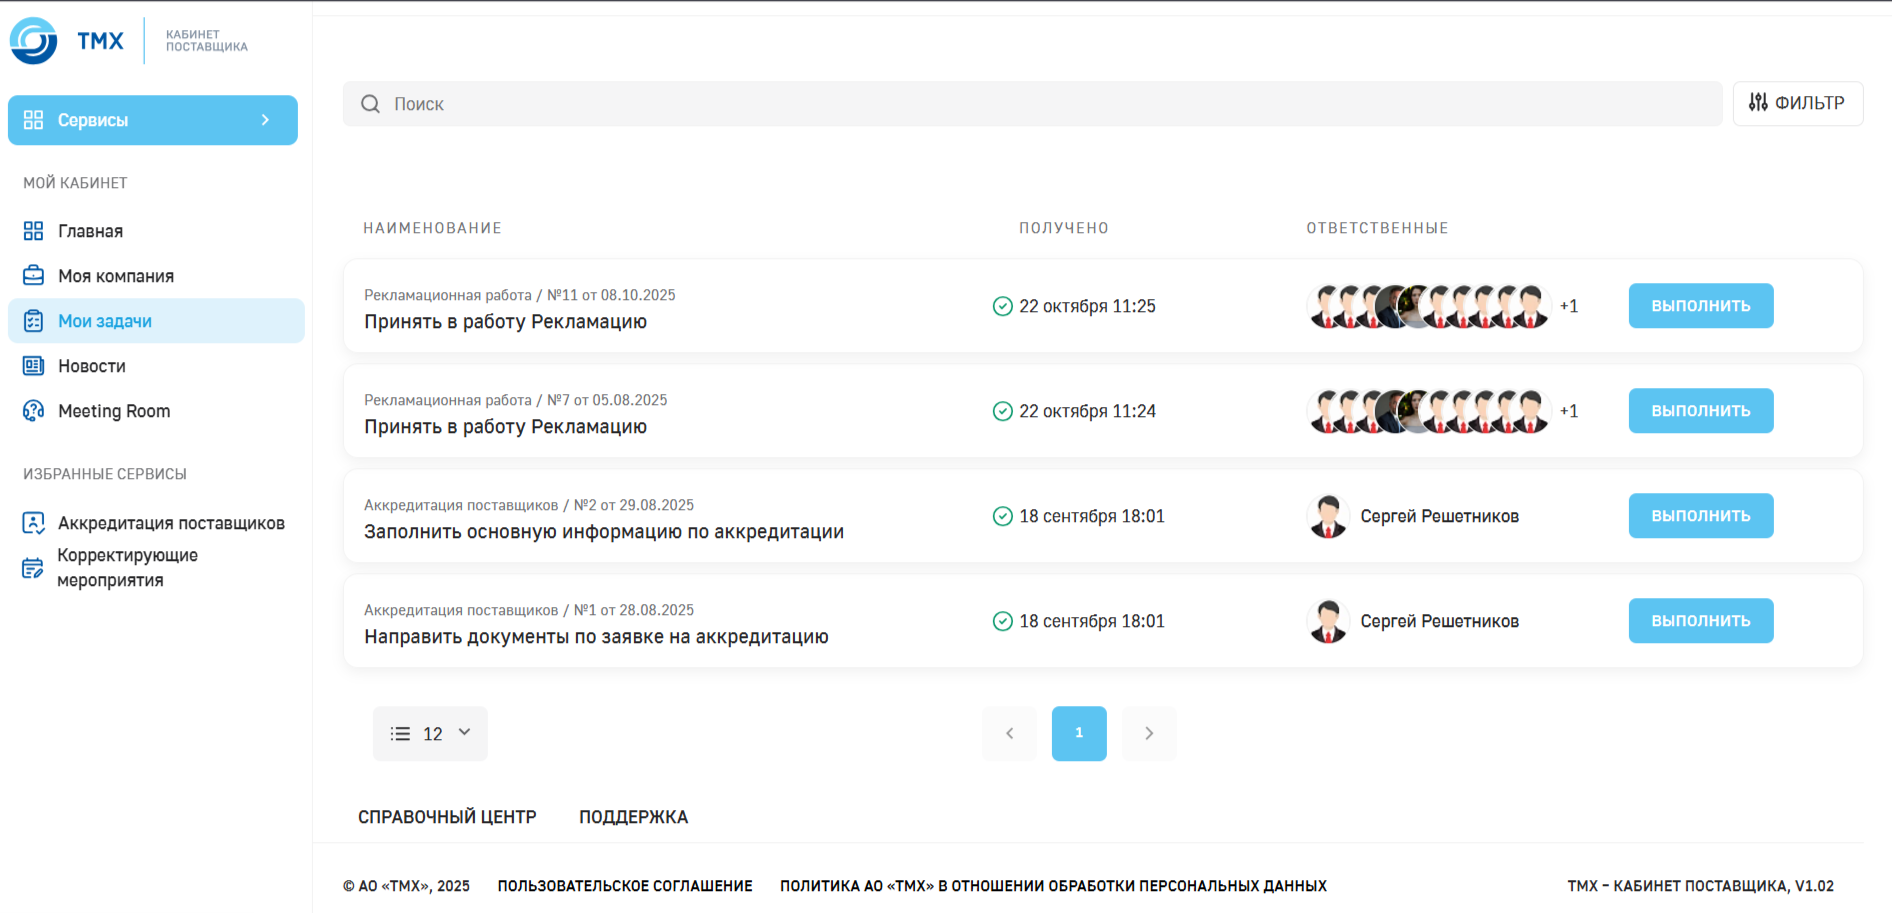
Task: Go to the previous page arrow
Action: 1009,734
